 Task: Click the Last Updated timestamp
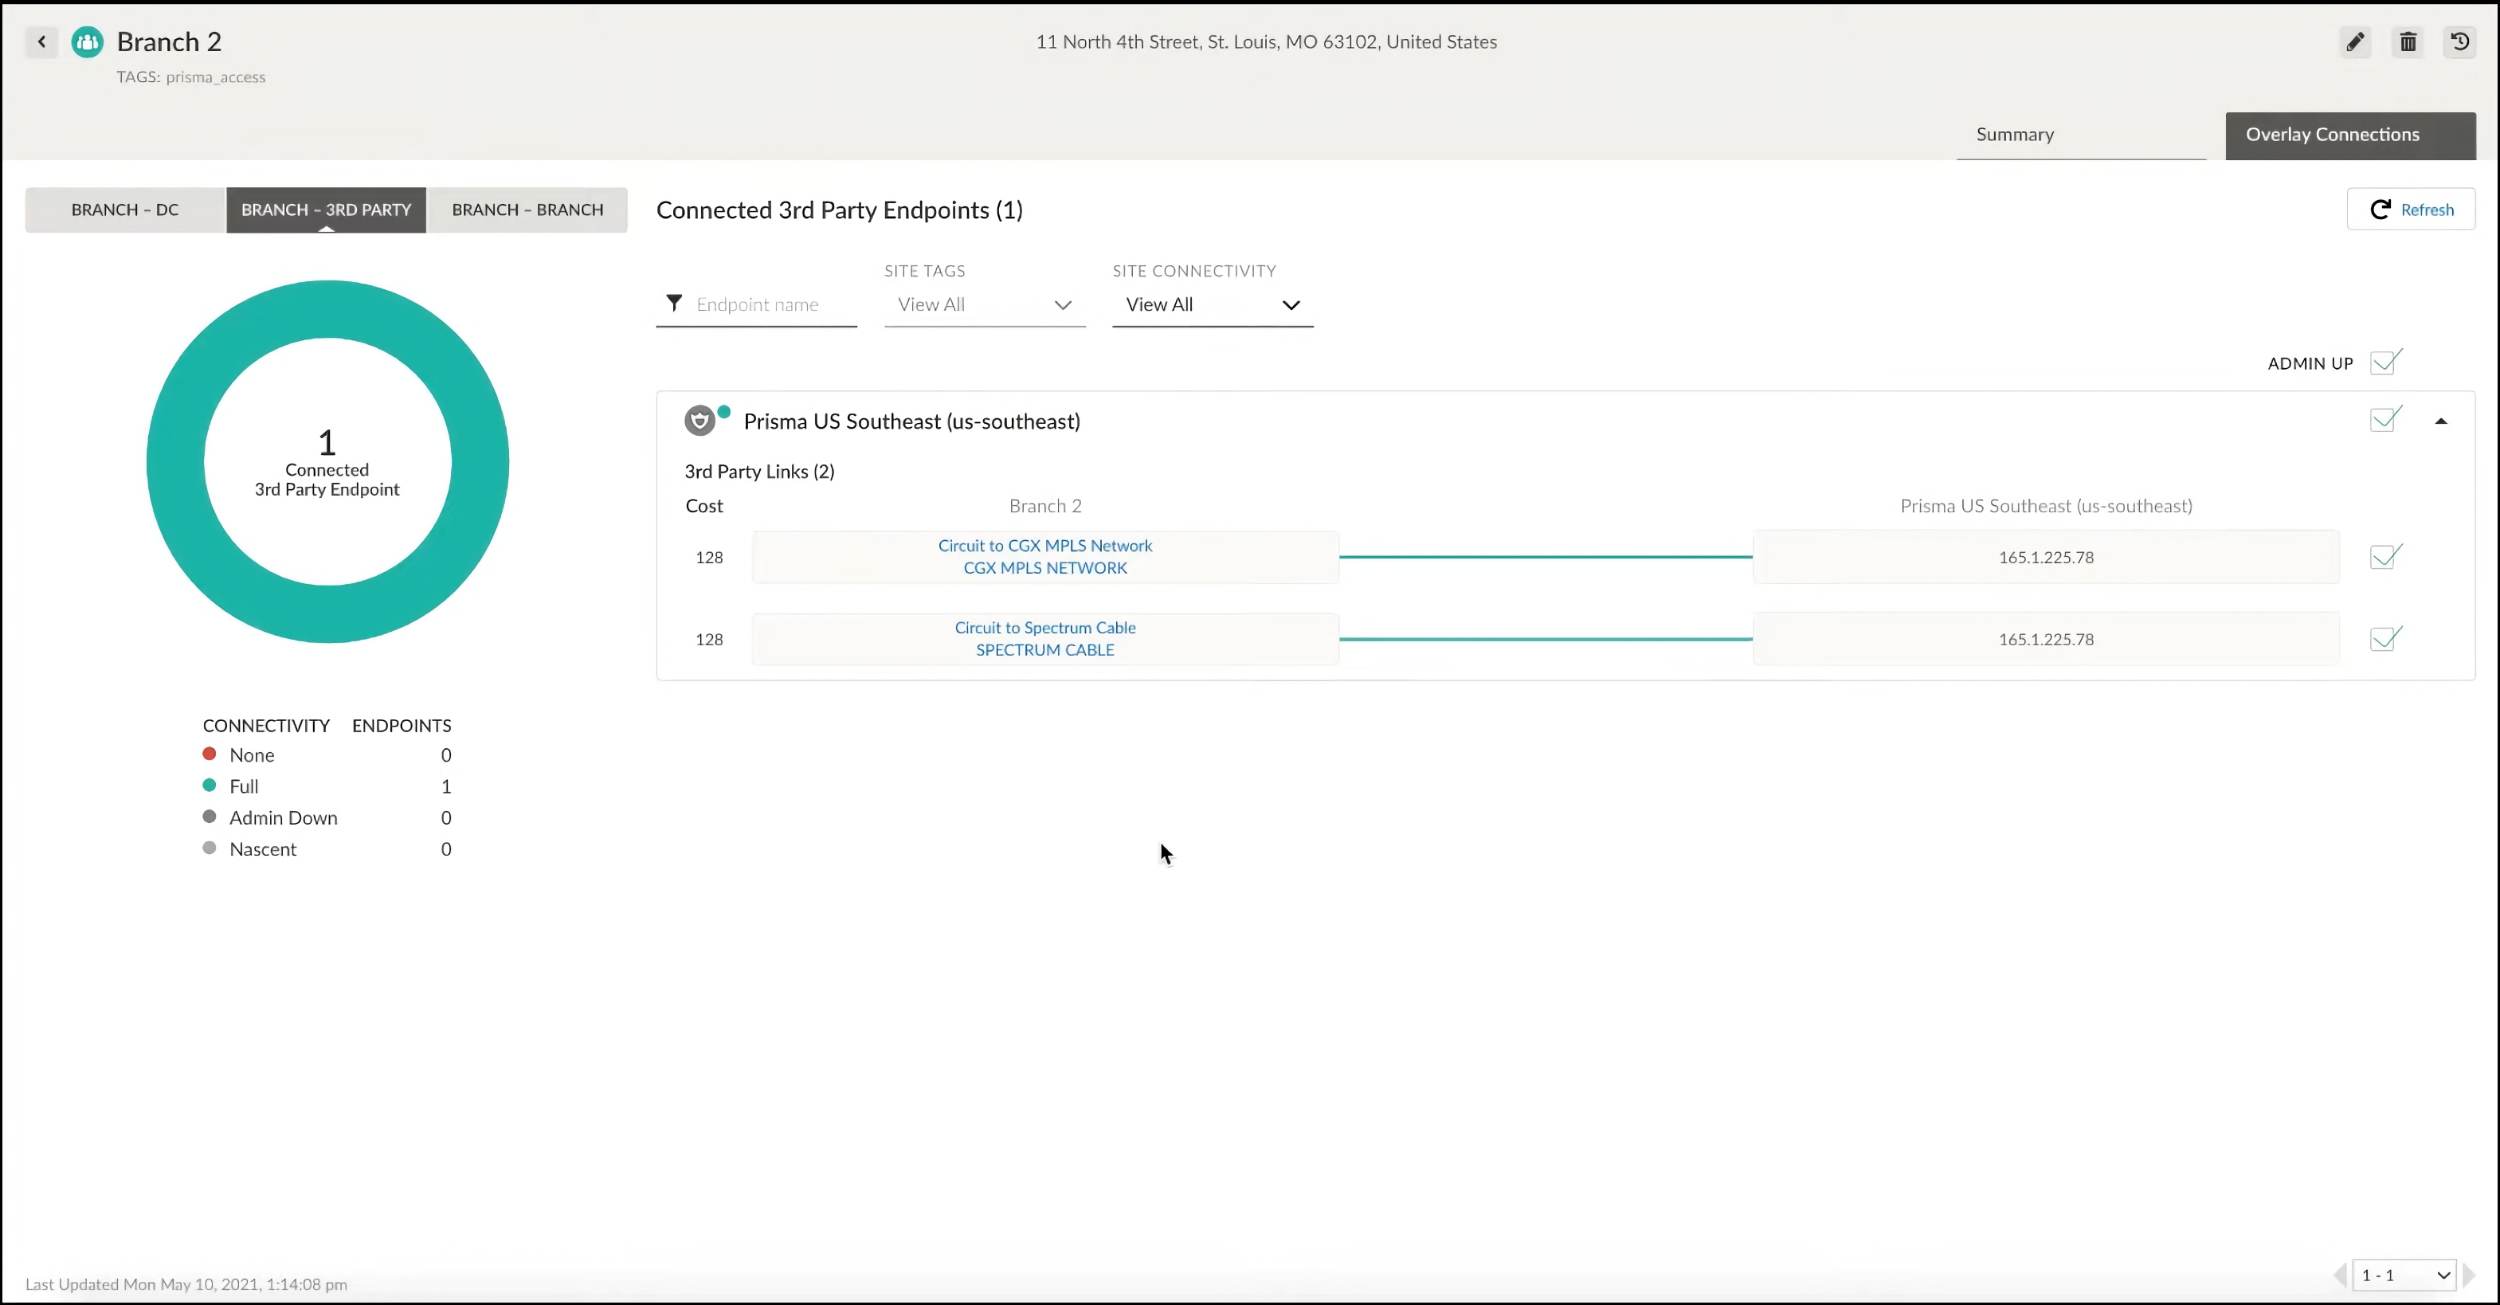tap(186, 1284)
